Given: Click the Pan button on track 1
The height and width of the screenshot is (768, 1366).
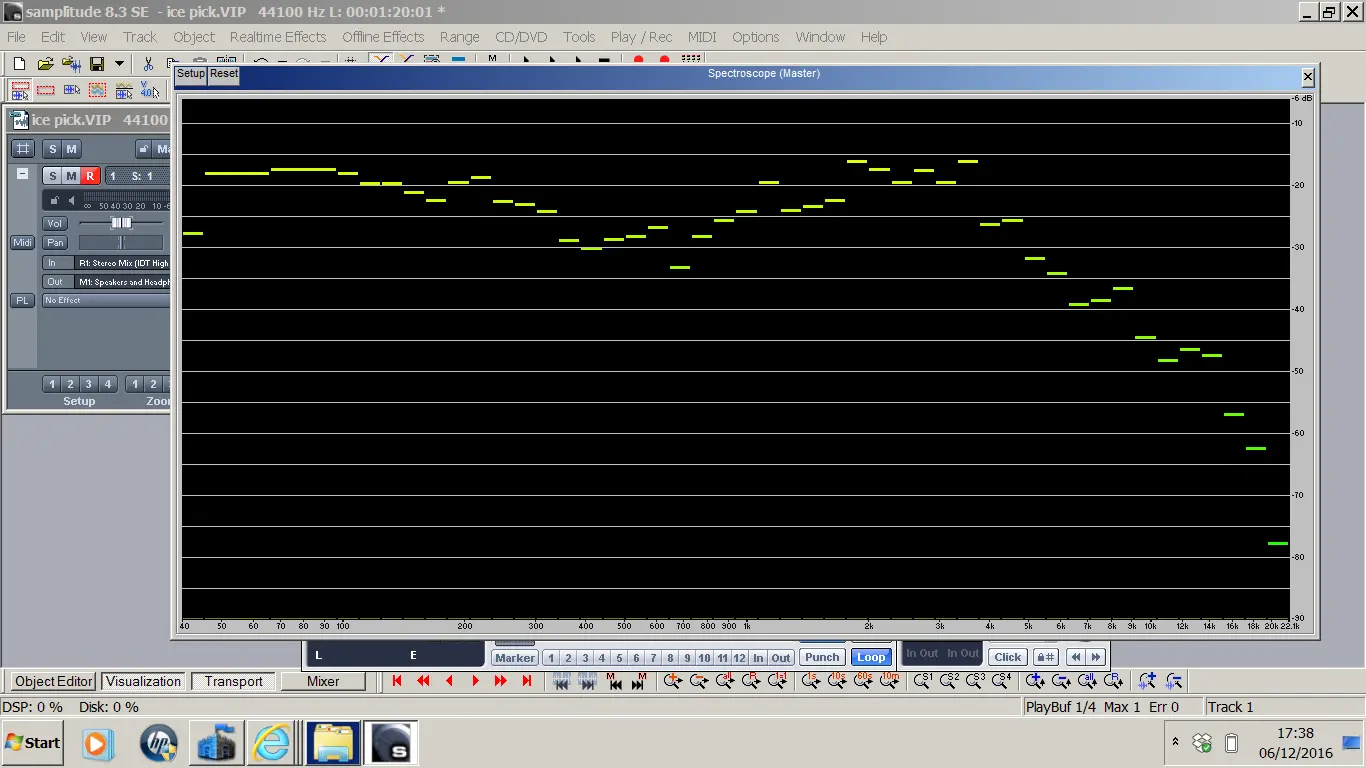Looking at the screenshot, I should click(55, 242).
